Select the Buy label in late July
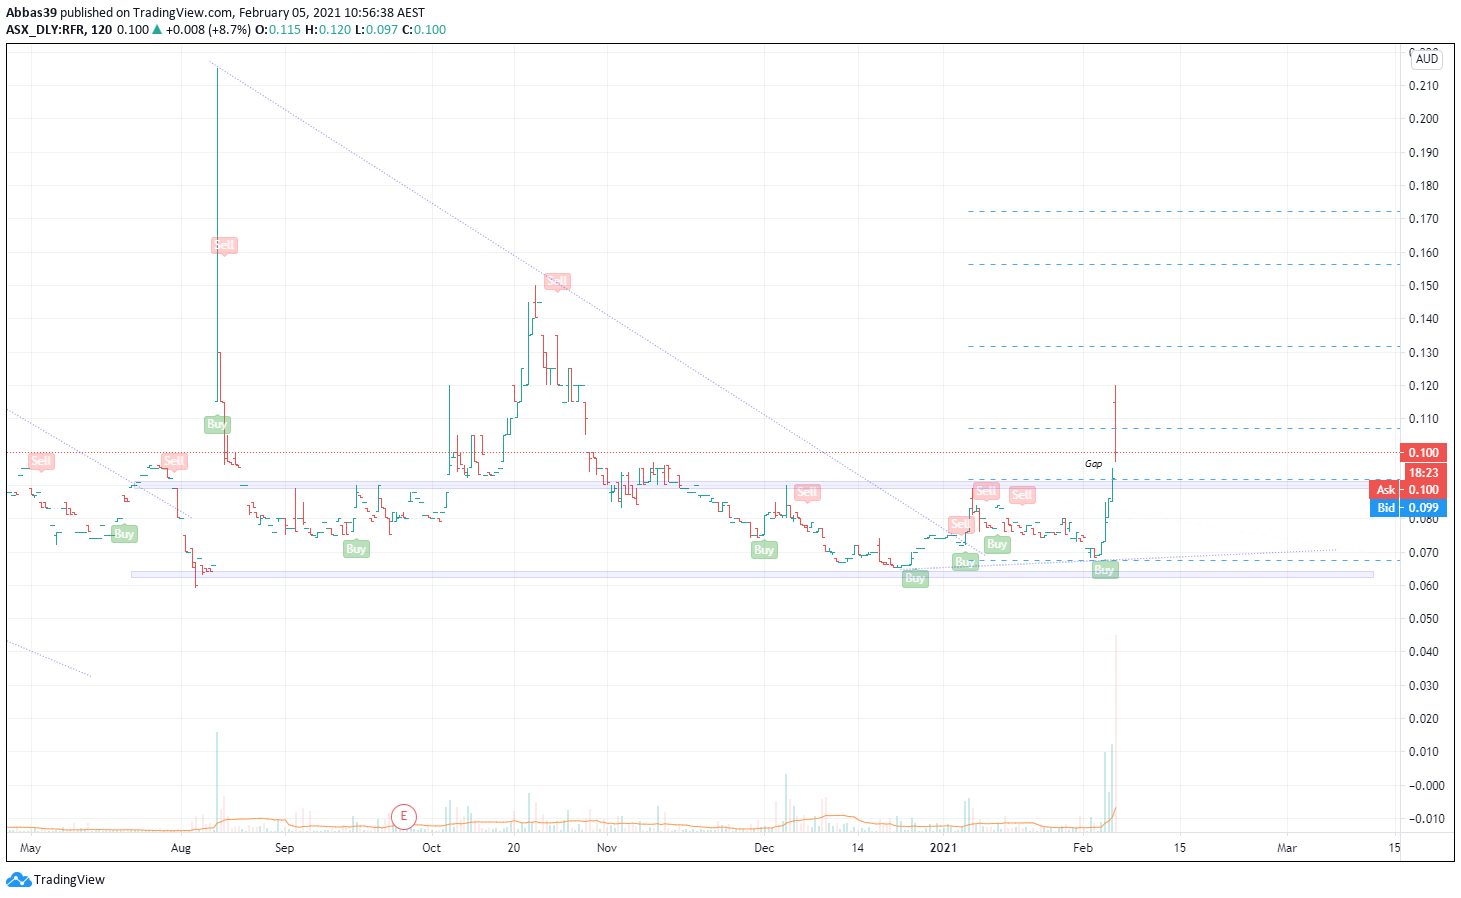The width and height of the screenshot is (1461, 898). click(x=124, y=534)
